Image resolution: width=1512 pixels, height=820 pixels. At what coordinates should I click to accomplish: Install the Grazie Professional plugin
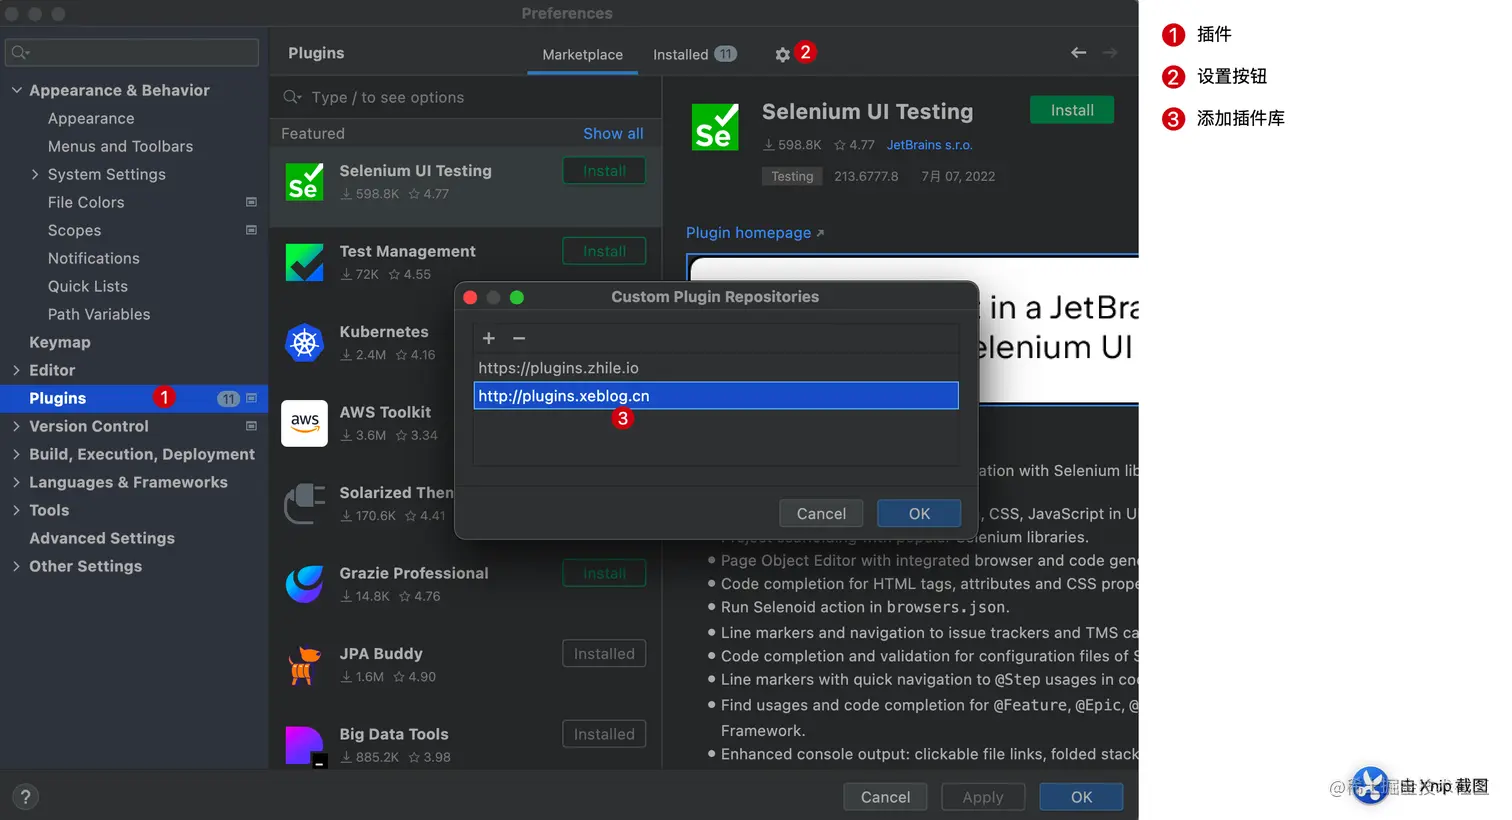click(604, 573)
